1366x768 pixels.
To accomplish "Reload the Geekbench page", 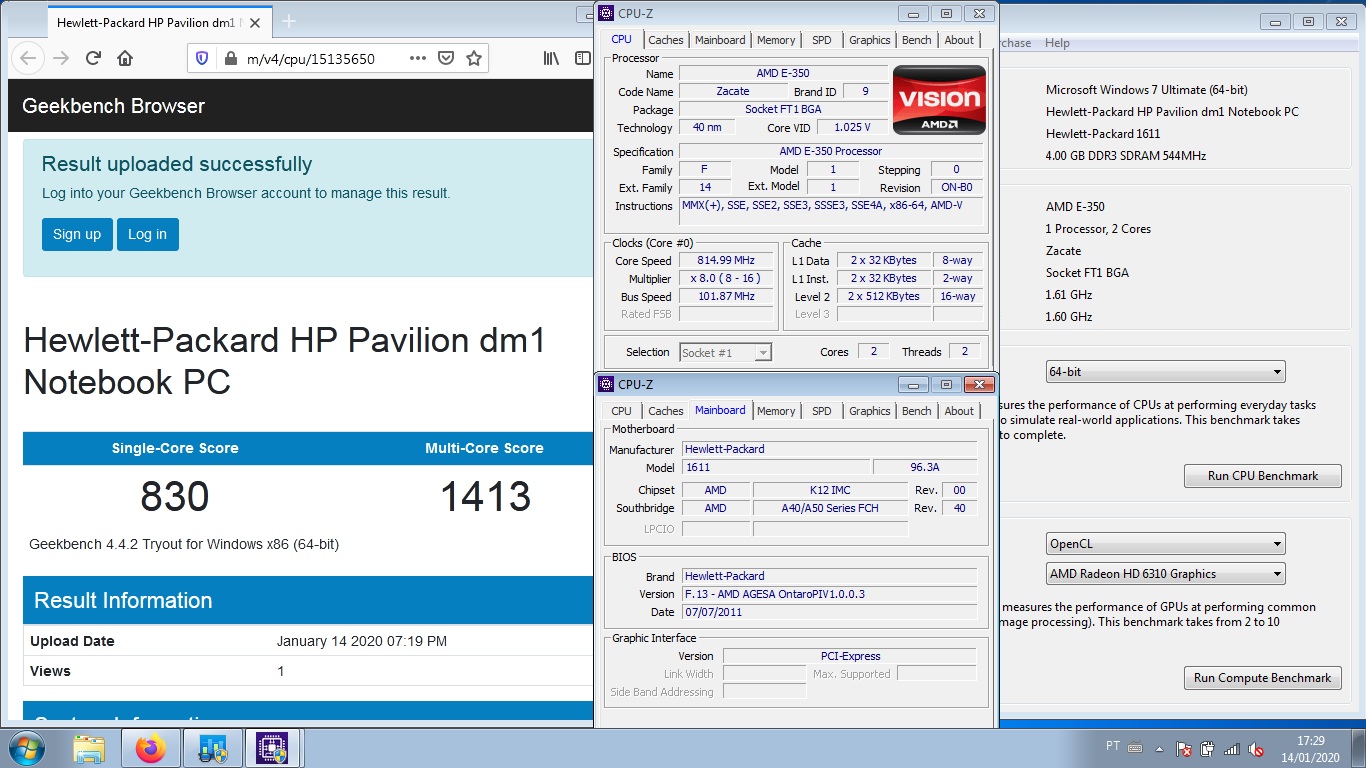I will [93, 58].
